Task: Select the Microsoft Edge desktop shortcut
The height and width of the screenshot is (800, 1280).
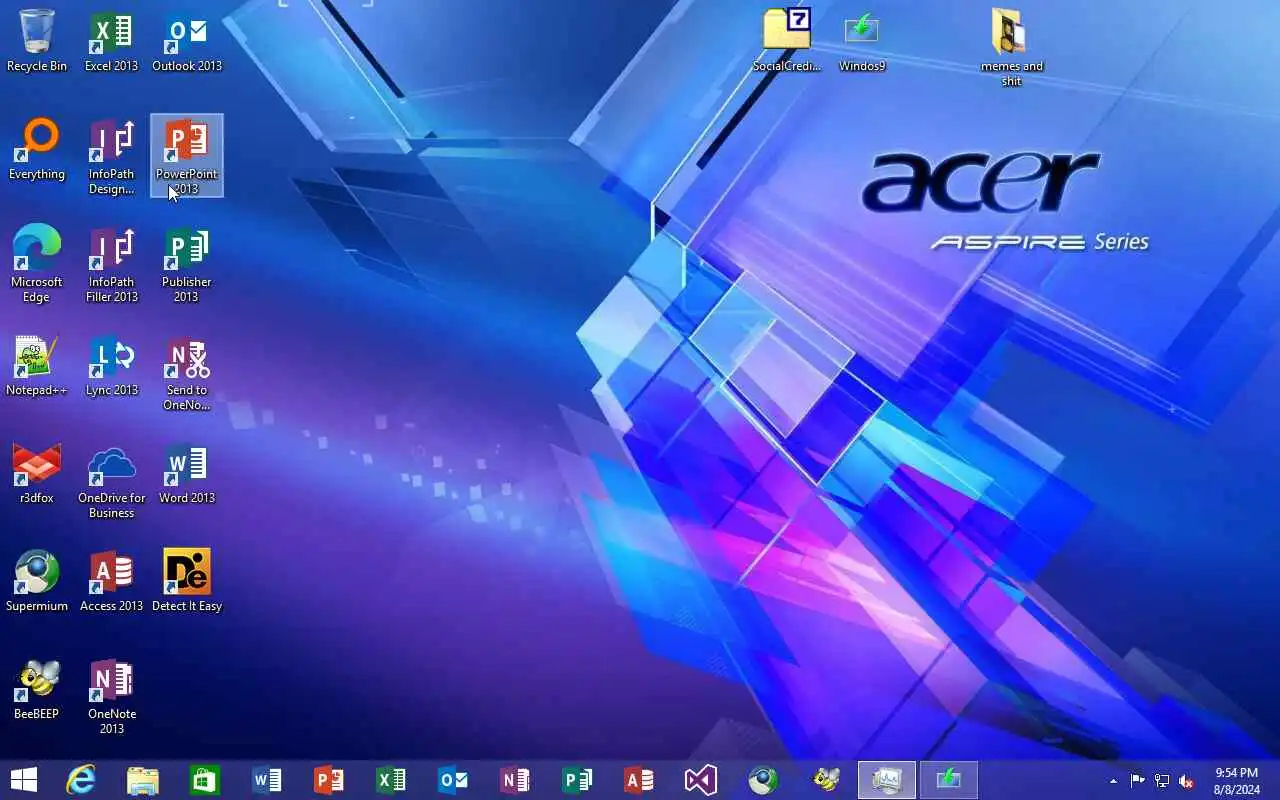Action: click(37, 264)
